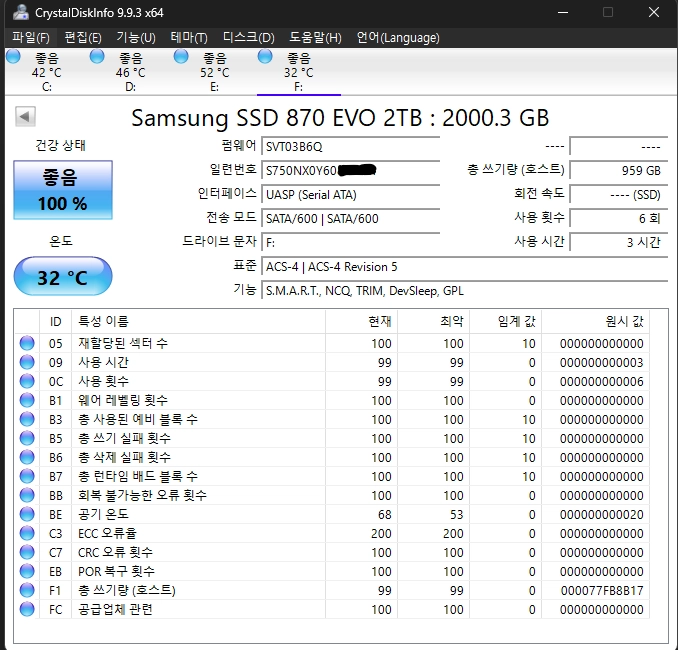Open the 언어(Language) menu

[x=398, y=38]
